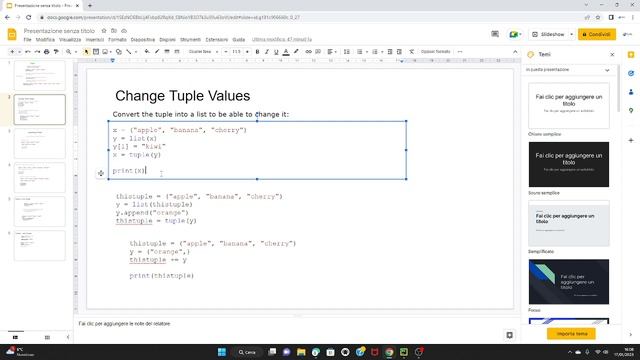Click the move to folder icon
The width and height of the screenshot is (640, 360).
pos(114,31)
